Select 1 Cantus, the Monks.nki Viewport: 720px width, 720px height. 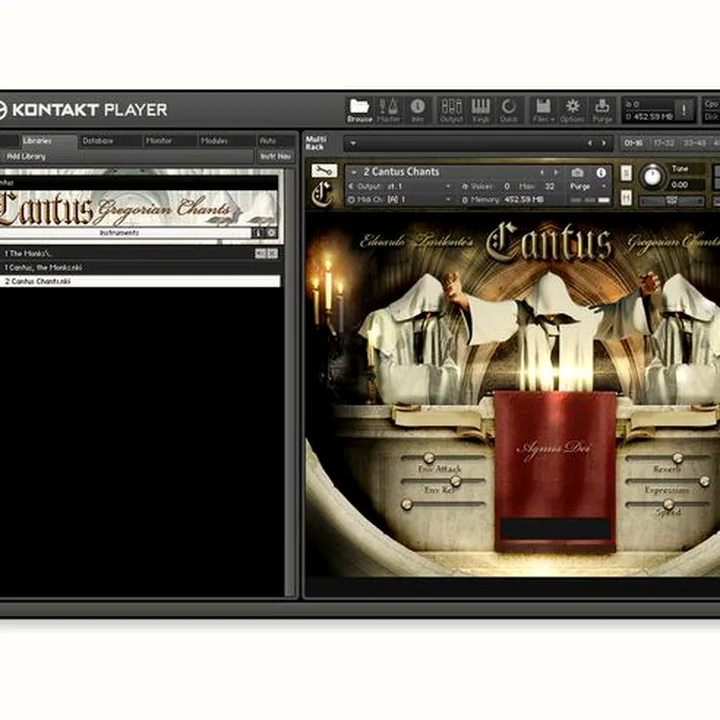[x=138, y=267]
